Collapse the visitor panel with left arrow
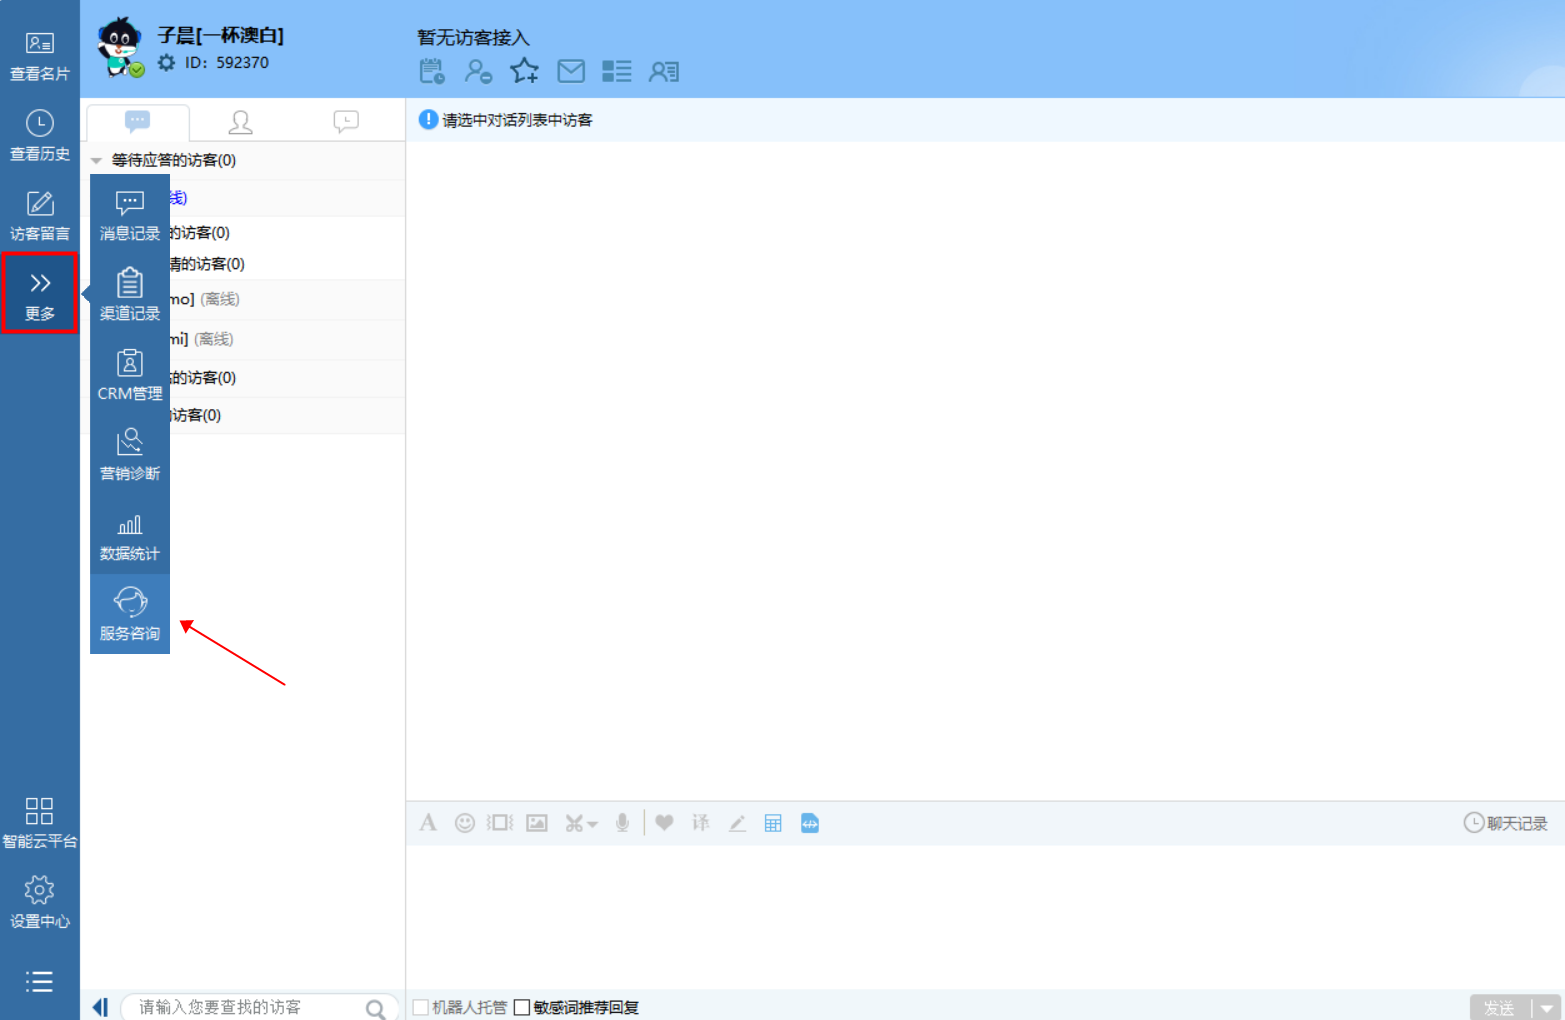Viewport: 1565px width, 1020px height. [100, 1007]
